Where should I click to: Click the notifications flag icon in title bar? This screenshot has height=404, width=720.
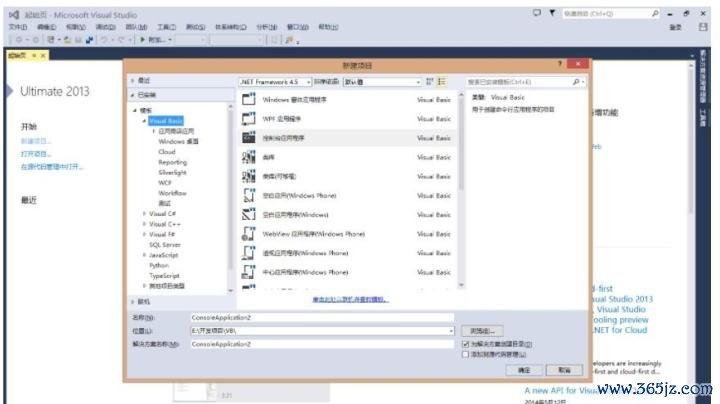(x=552, y=13)
